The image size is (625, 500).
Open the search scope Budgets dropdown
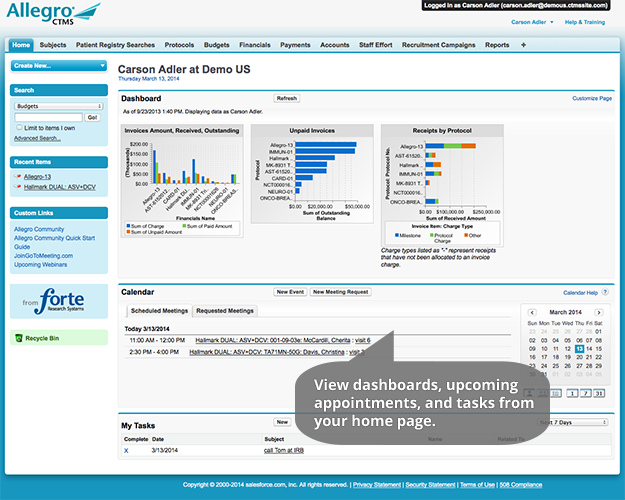[59, 106]
